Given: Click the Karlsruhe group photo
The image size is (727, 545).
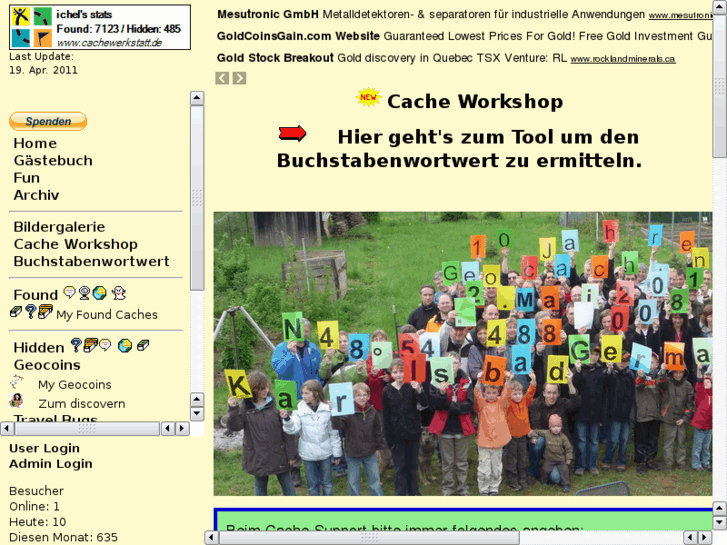Looking at the screenshot, I should (463, 354).
